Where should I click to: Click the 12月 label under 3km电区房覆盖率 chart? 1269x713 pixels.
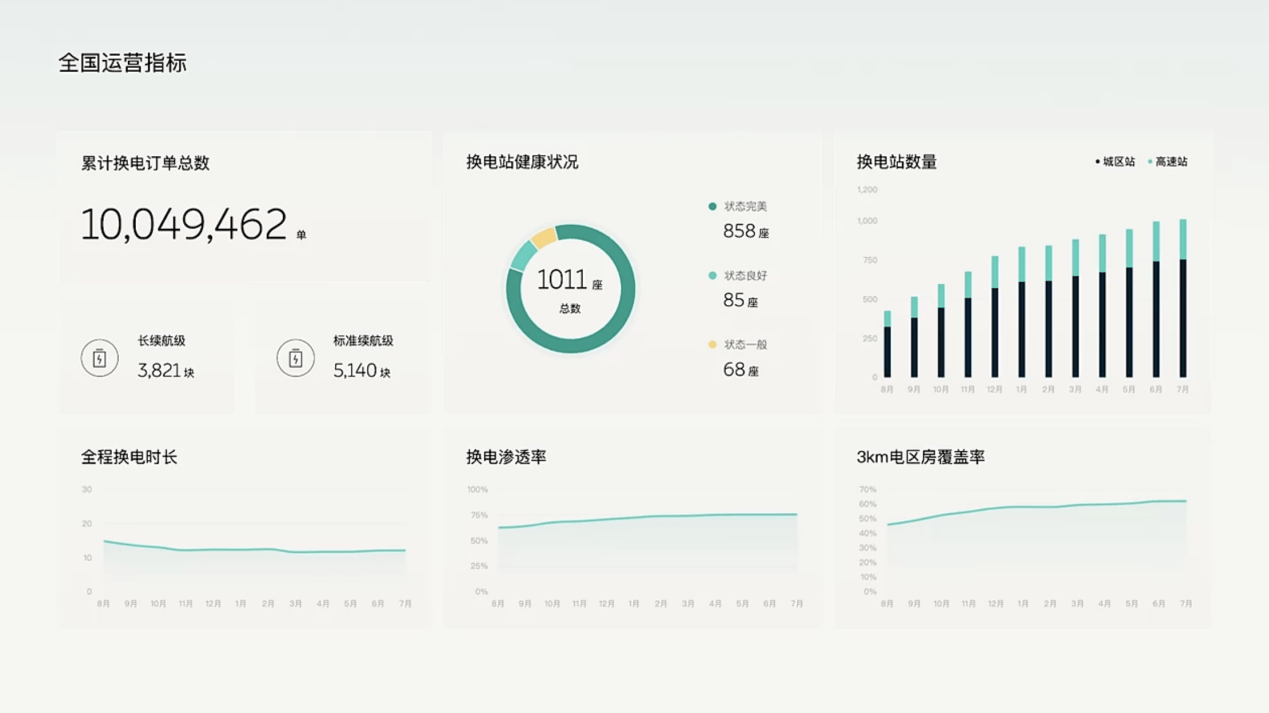996,604
